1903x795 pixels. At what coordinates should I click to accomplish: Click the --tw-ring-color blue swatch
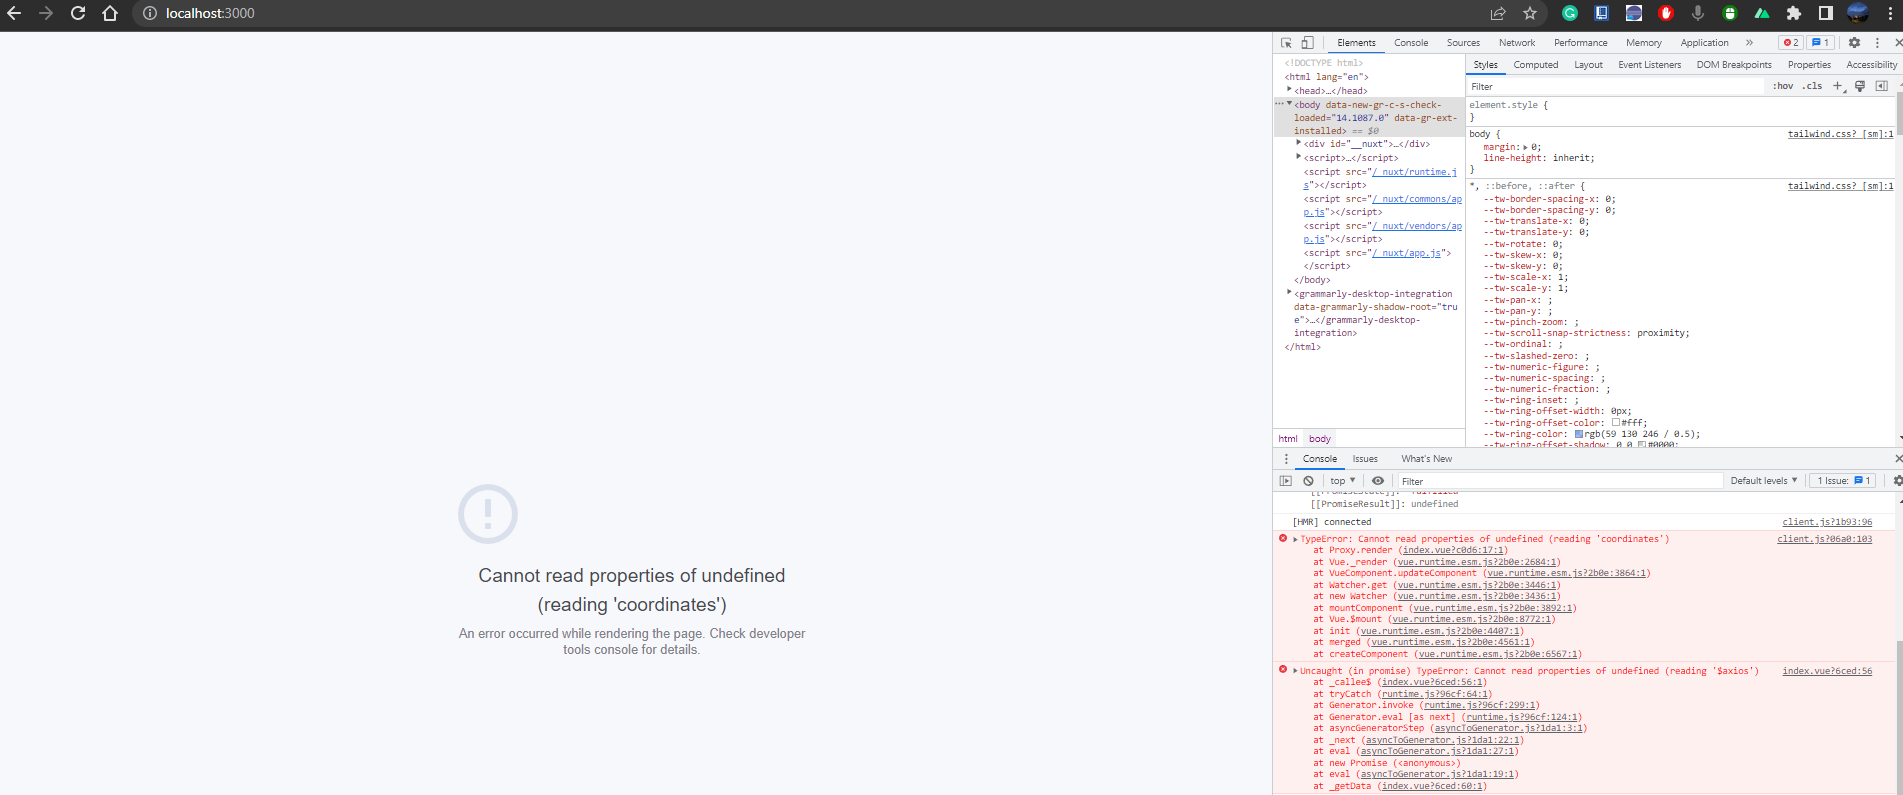click(1579, 434)
